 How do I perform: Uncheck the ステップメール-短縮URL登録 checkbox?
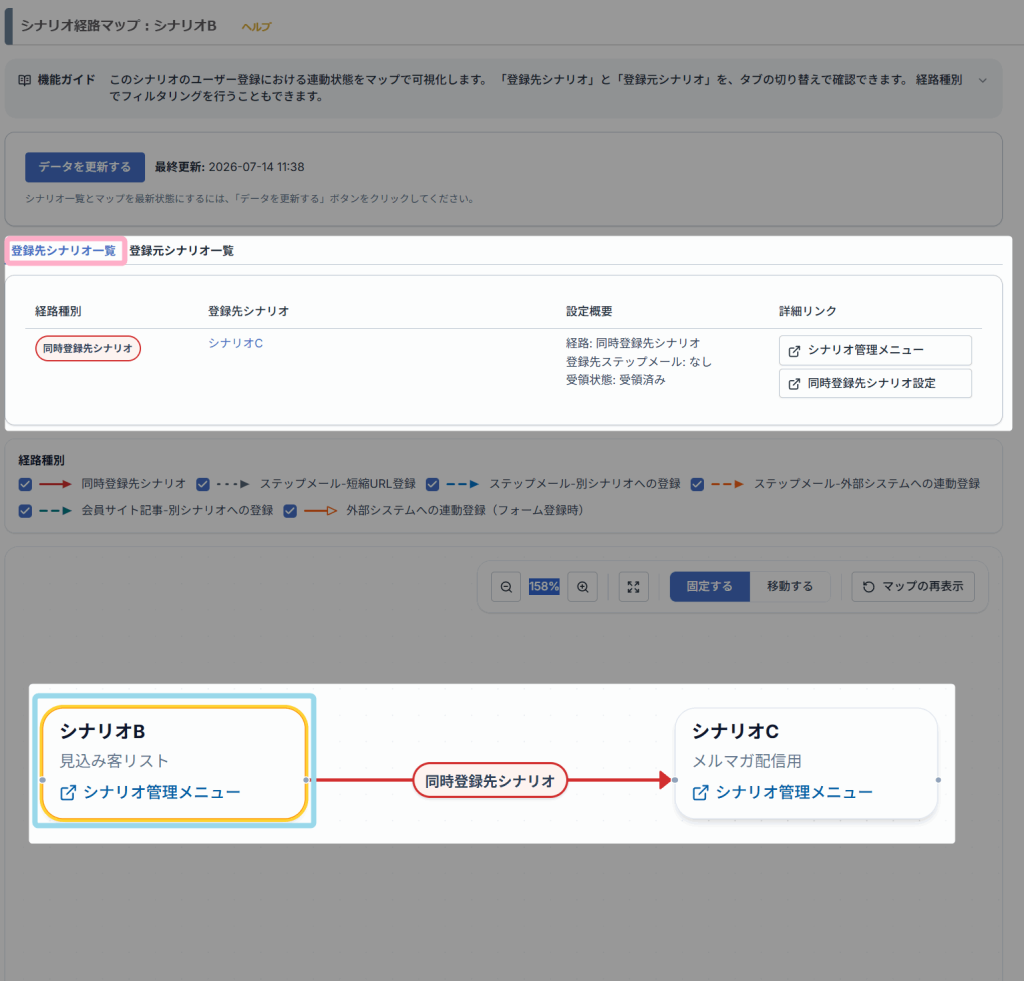click(203, 484)
